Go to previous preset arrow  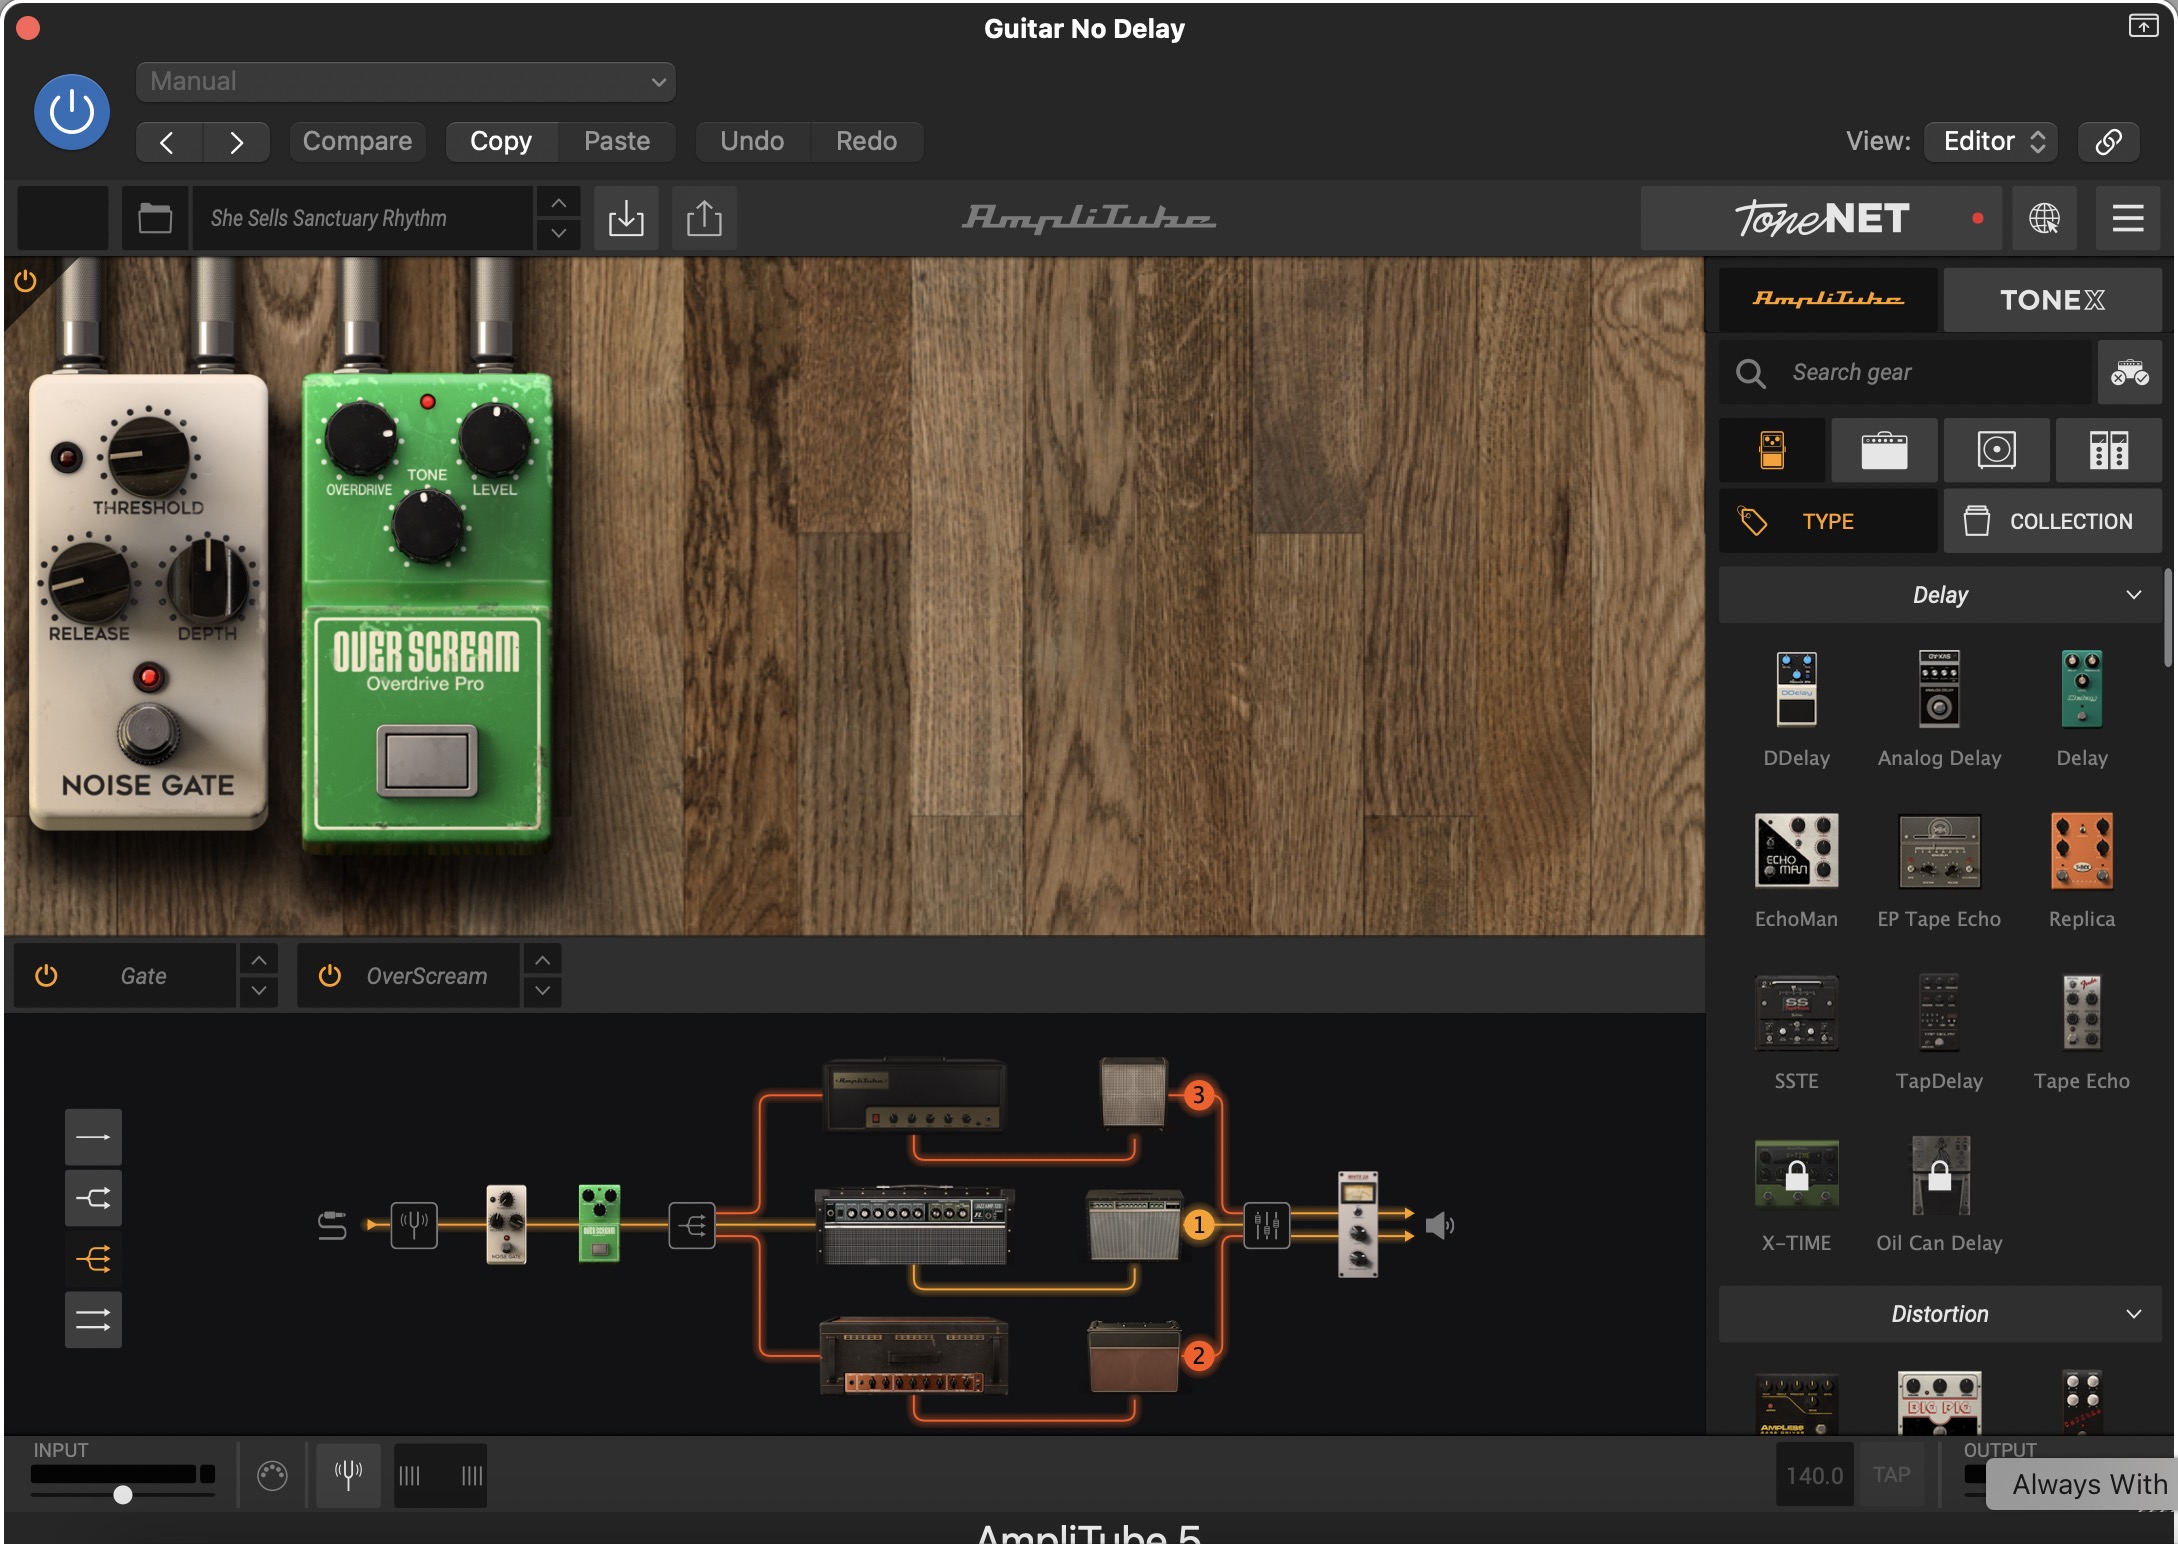click(168, 142)
